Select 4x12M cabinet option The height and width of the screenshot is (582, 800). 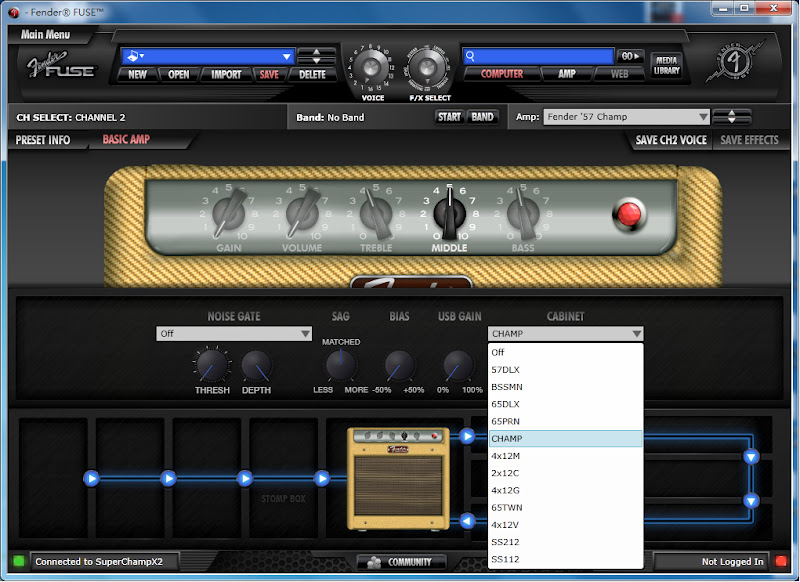[x=565, y=456]
